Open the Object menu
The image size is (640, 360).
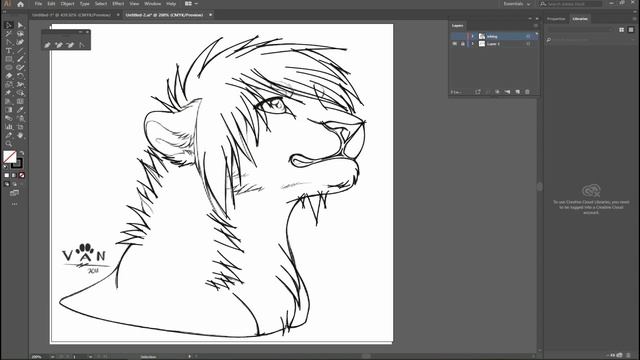(67, 4)
